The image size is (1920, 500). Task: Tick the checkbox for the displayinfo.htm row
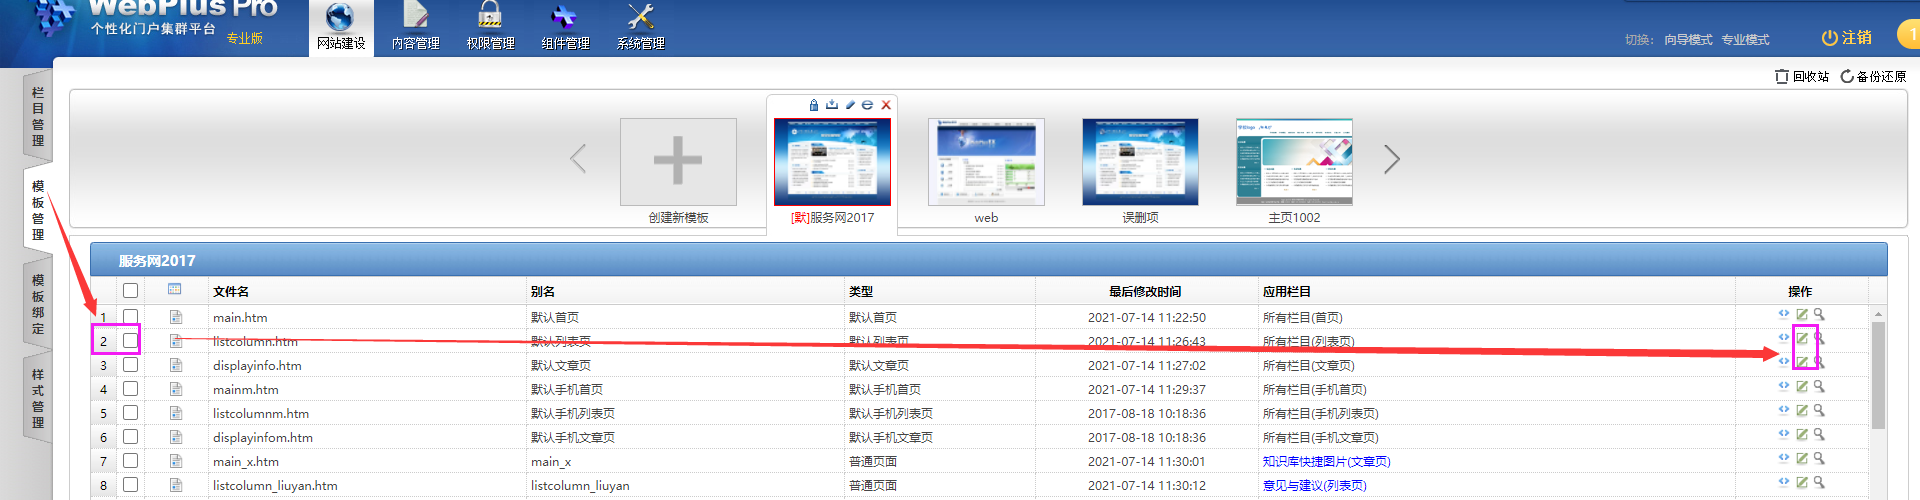(130, 365)
